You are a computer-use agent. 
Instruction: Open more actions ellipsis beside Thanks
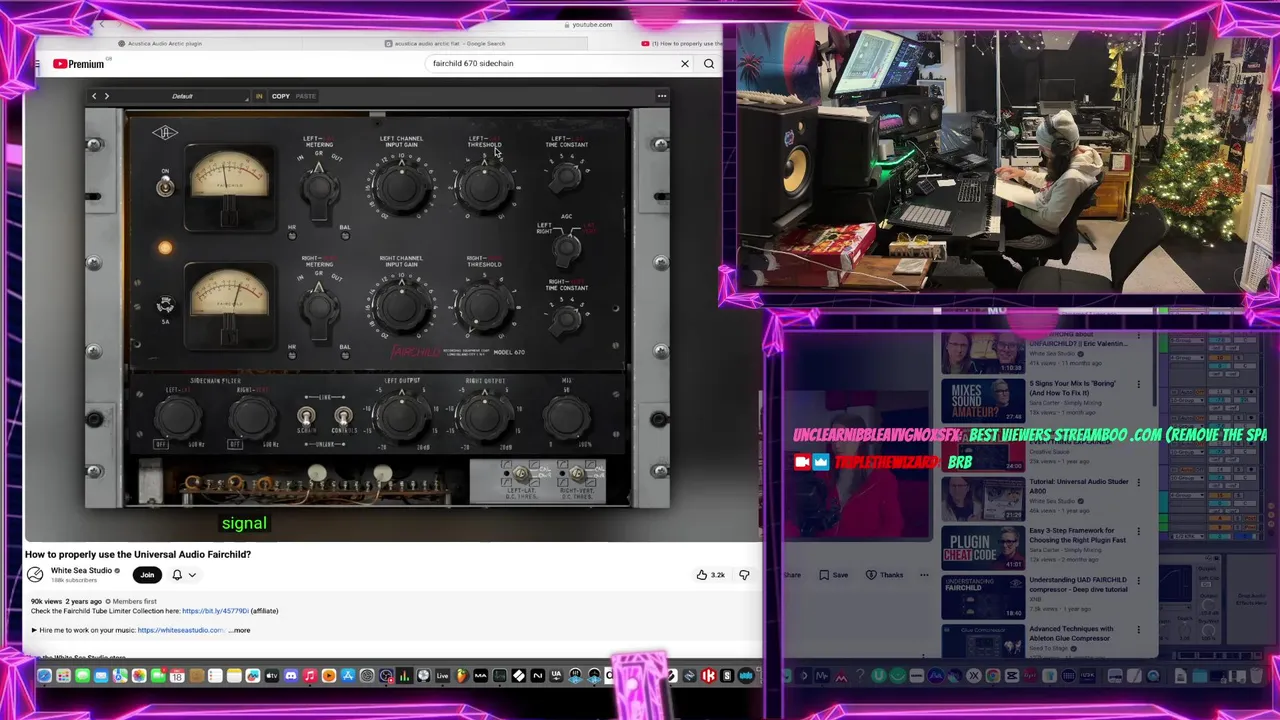click(924, 575)
